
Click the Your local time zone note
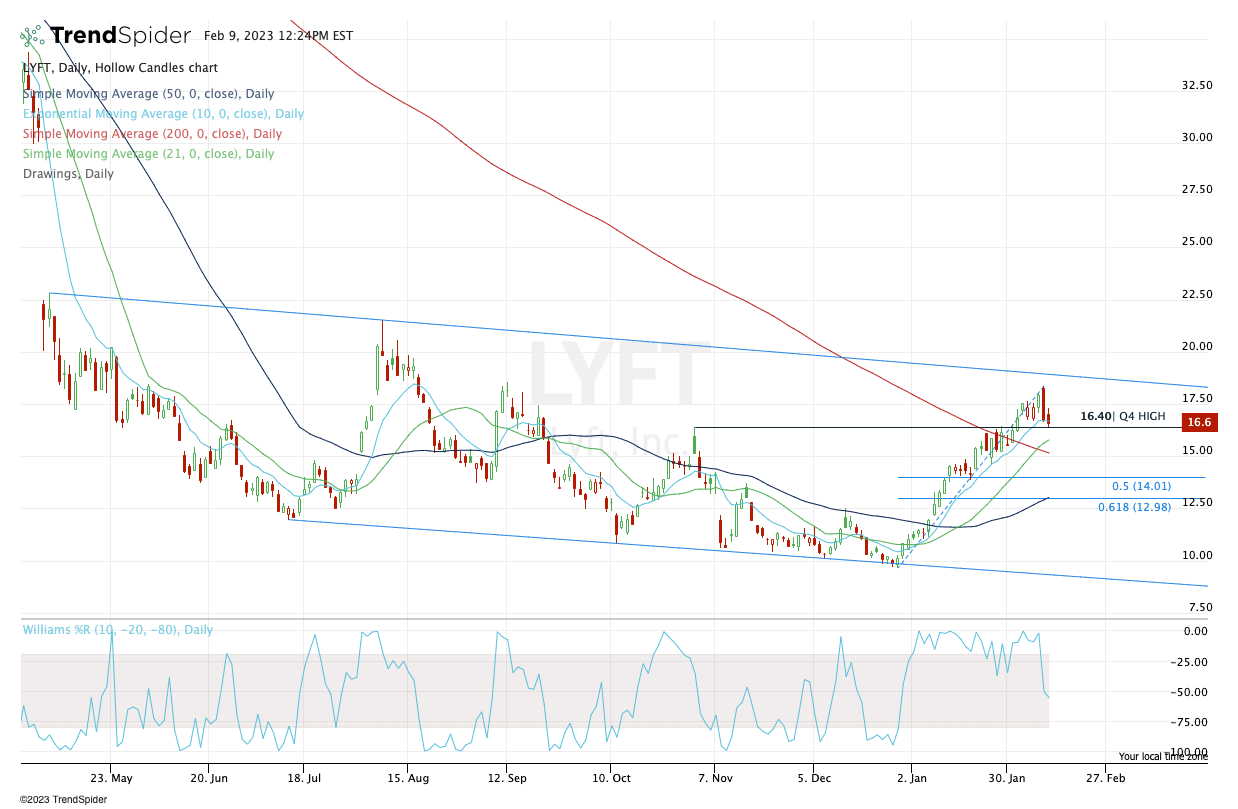1163,757
